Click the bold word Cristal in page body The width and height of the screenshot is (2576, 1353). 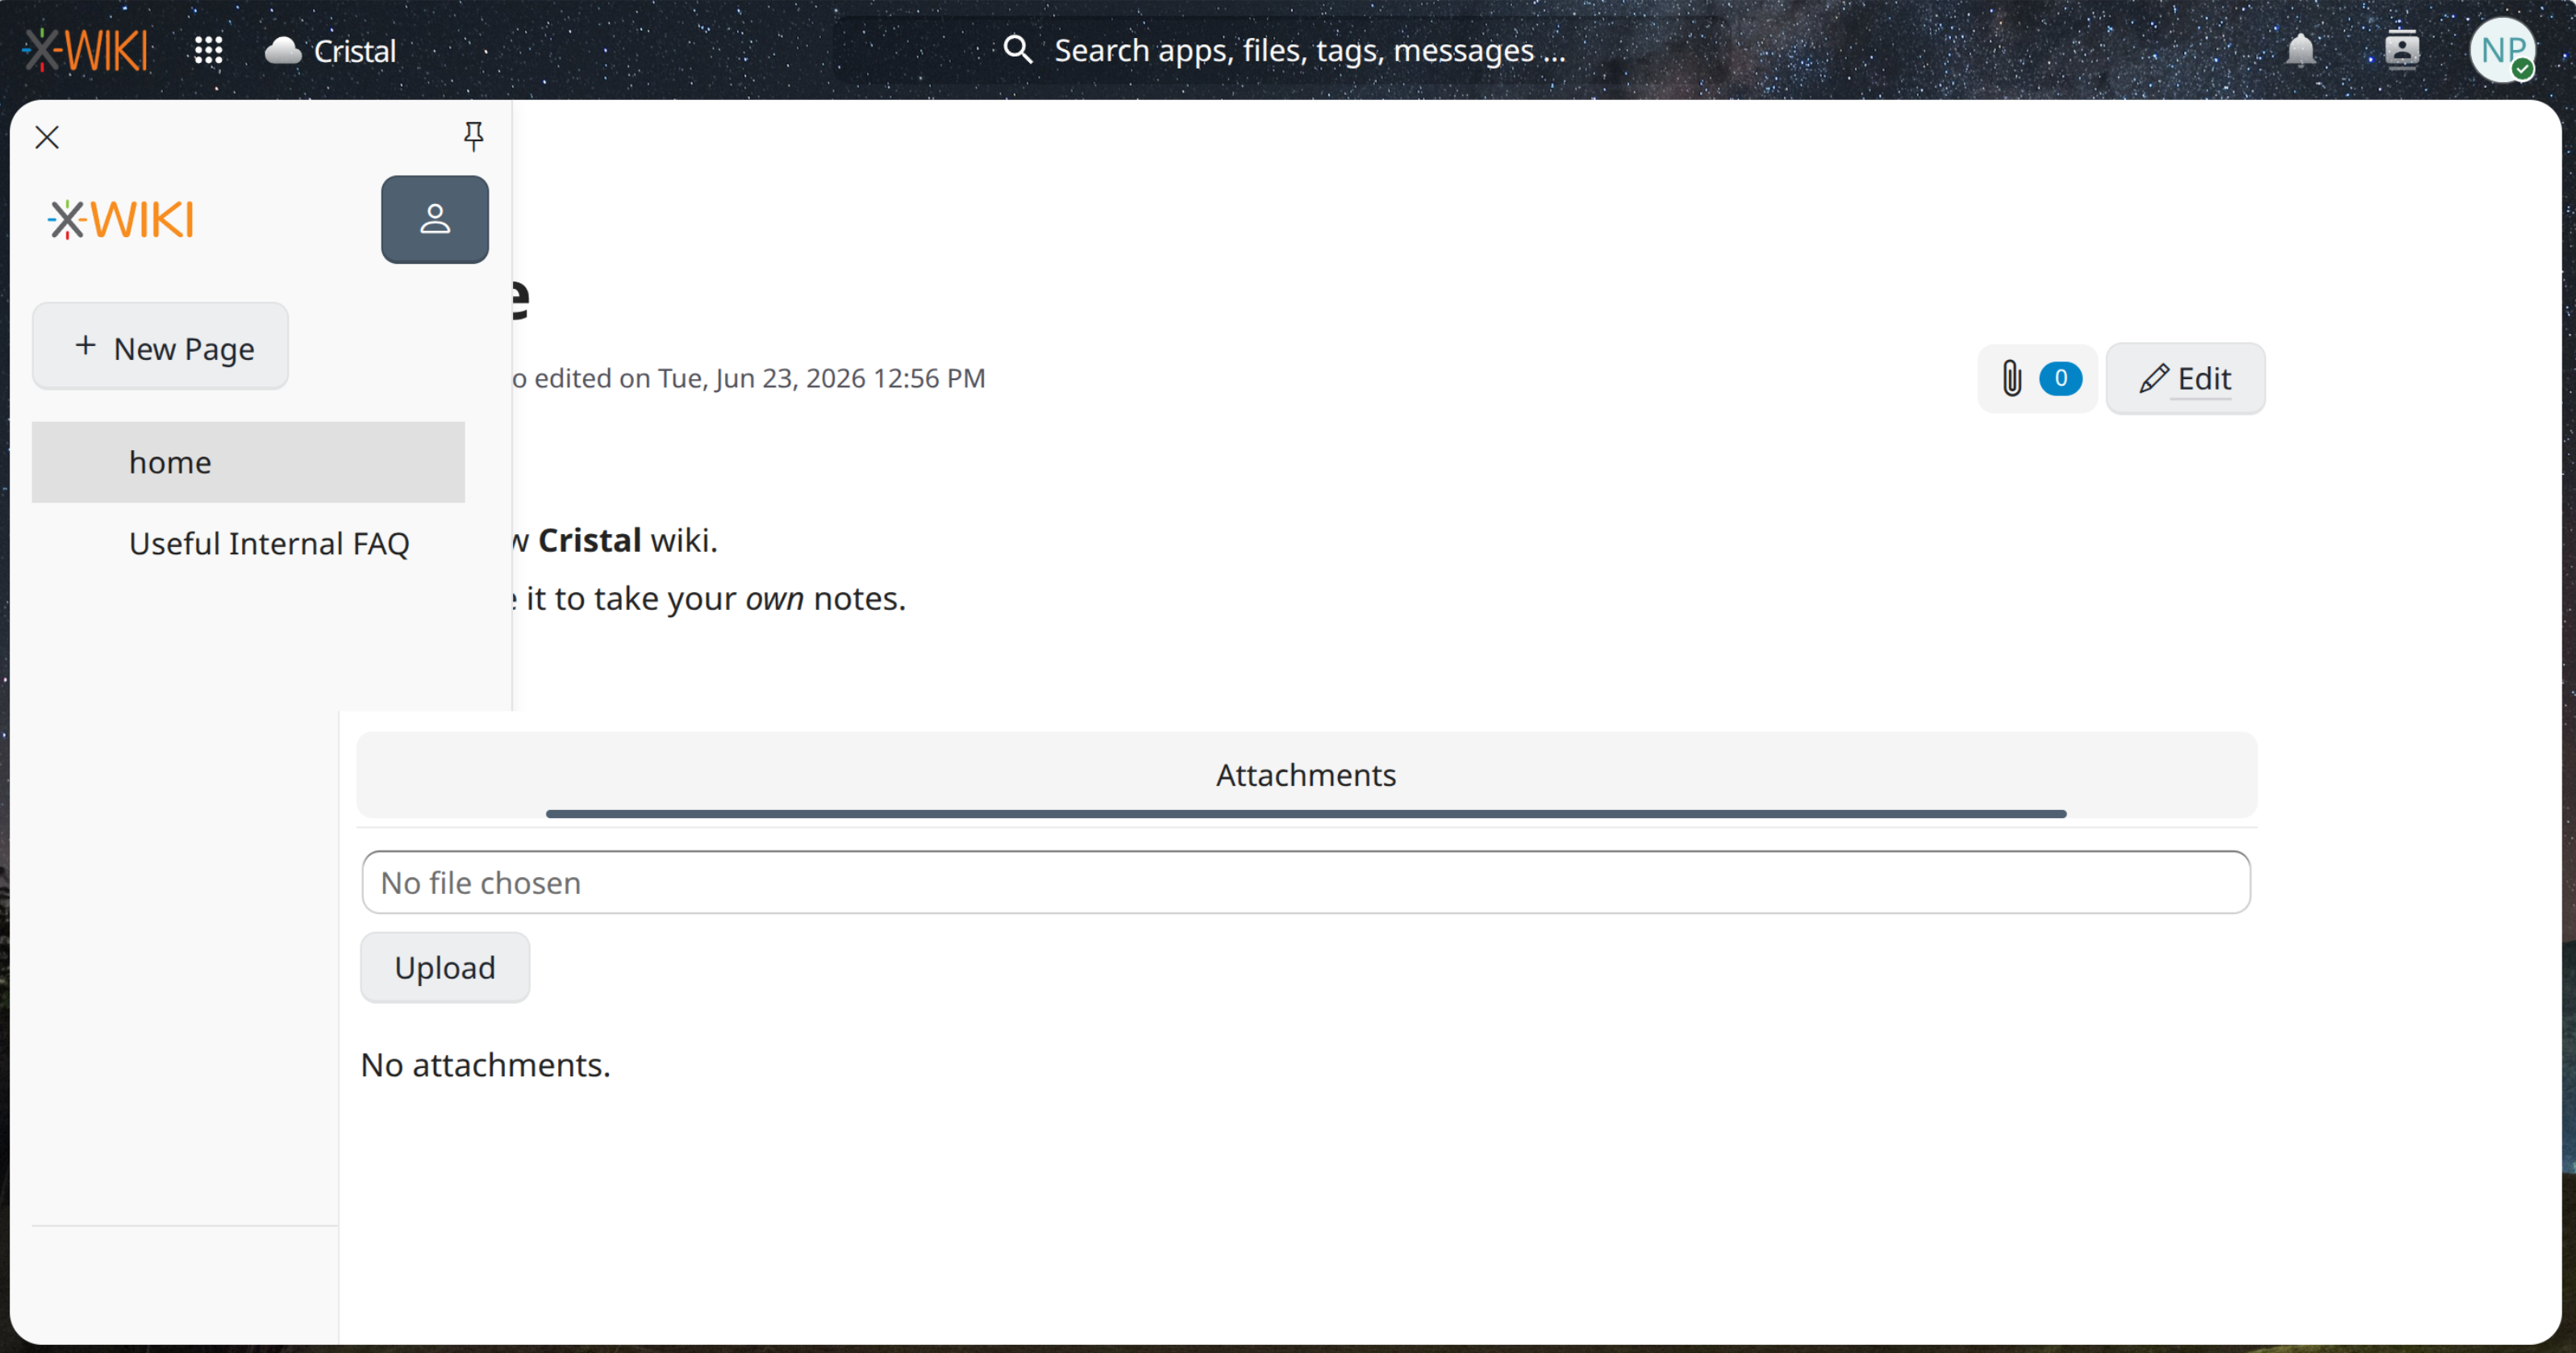(x=590, y=540)
